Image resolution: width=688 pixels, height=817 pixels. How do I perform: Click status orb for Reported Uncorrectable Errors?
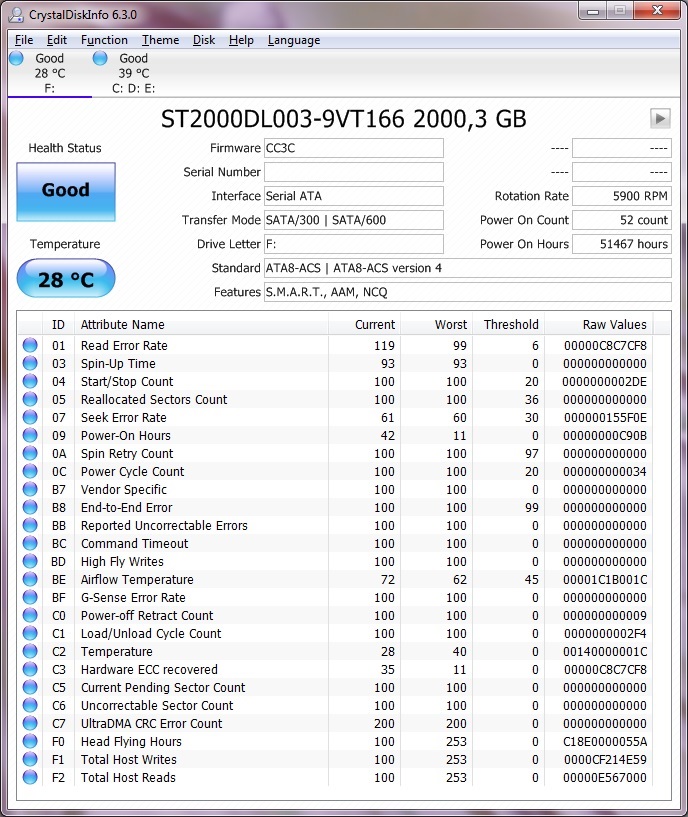(x=30, y=525)
